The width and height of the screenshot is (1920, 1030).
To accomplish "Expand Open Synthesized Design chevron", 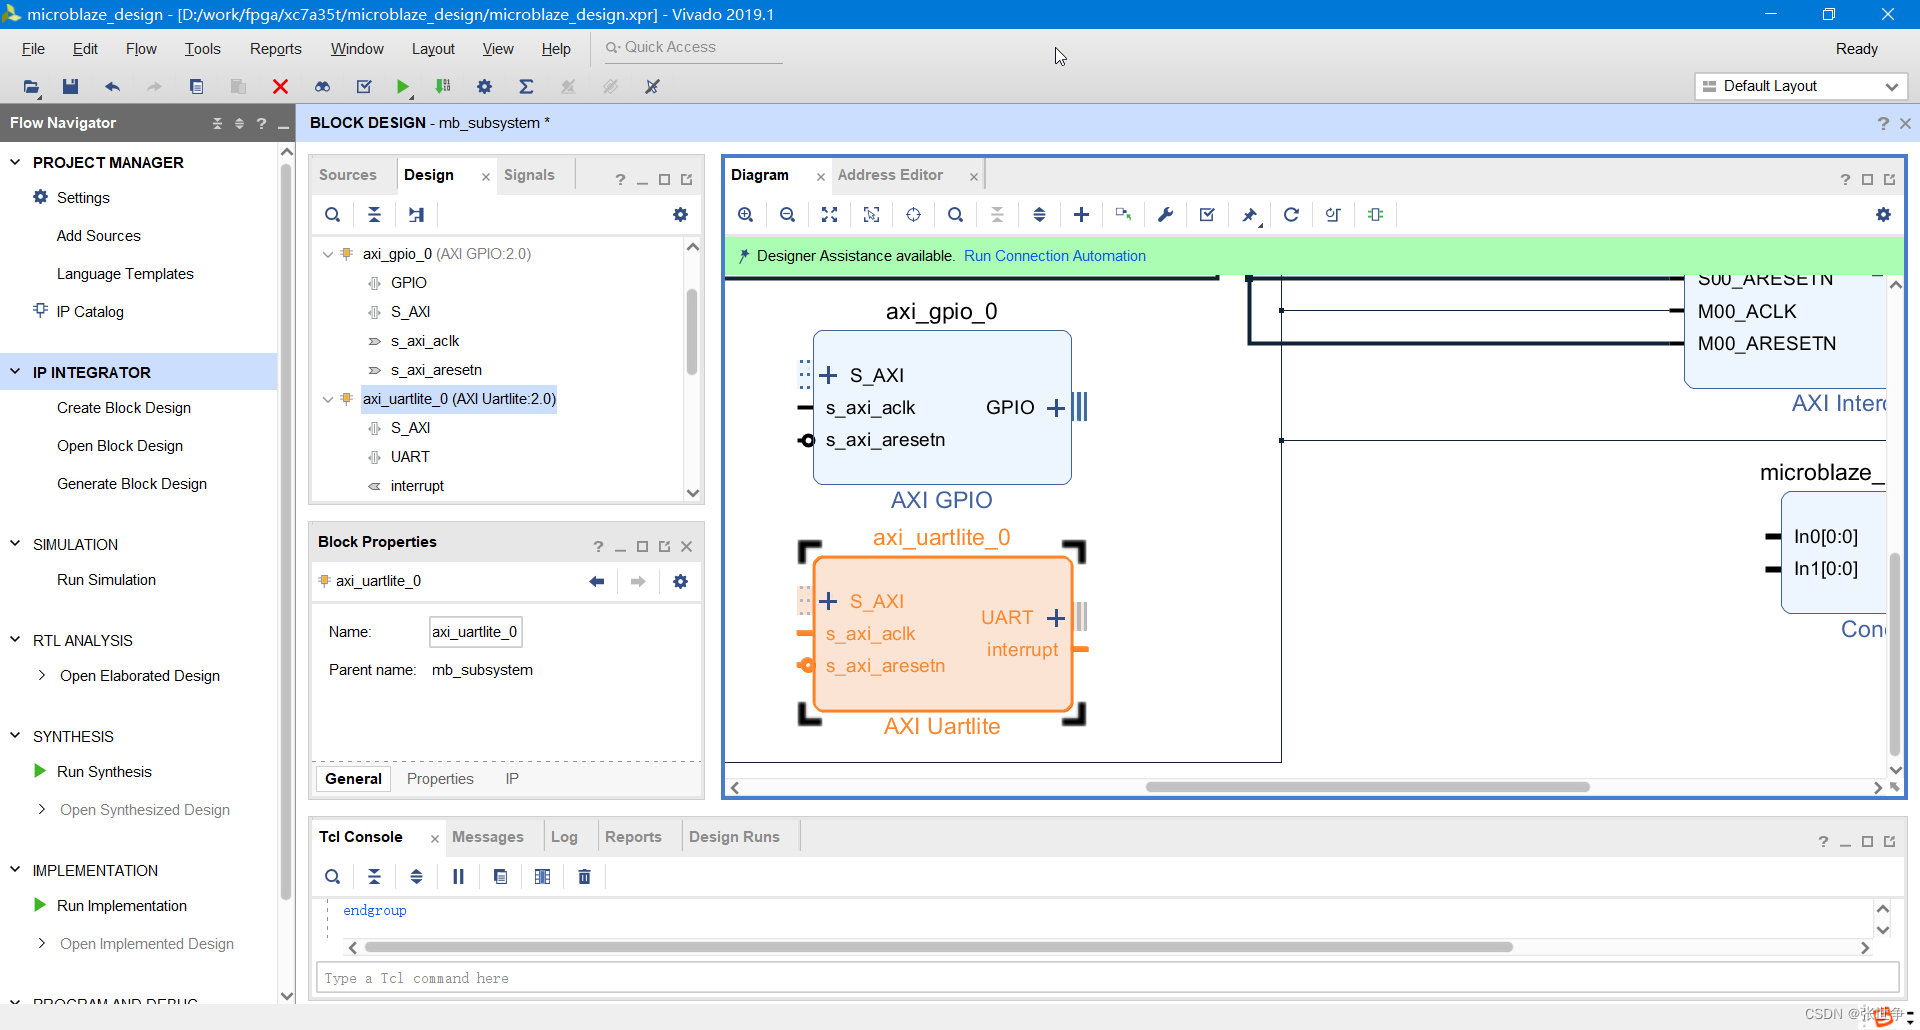I will tap(42, 810).
